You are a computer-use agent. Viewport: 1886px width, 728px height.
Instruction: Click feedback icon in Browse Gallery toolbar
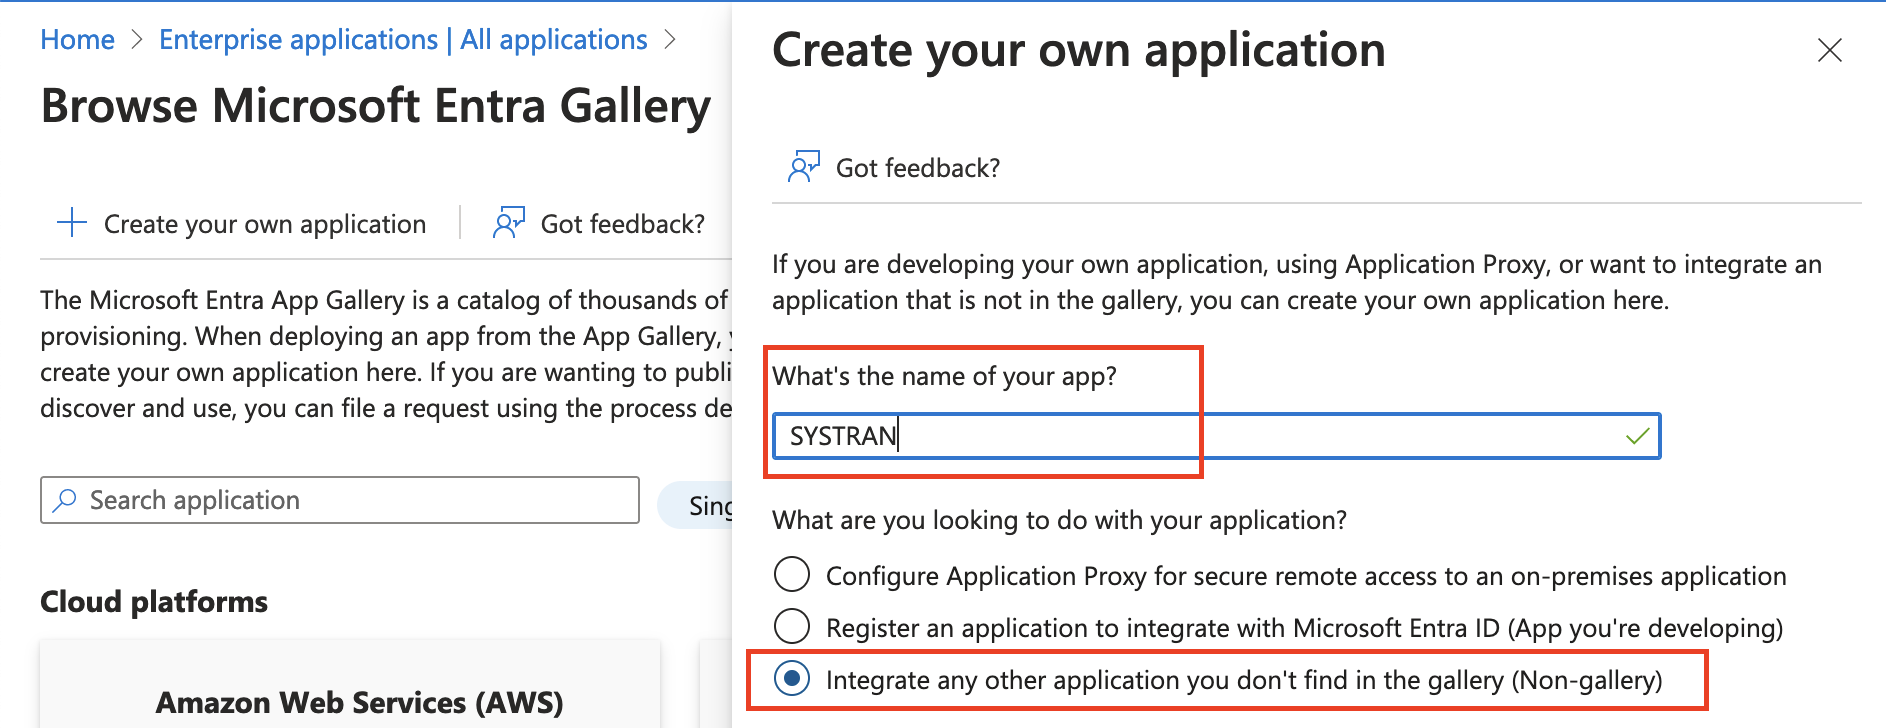click(x=508, y=222)
